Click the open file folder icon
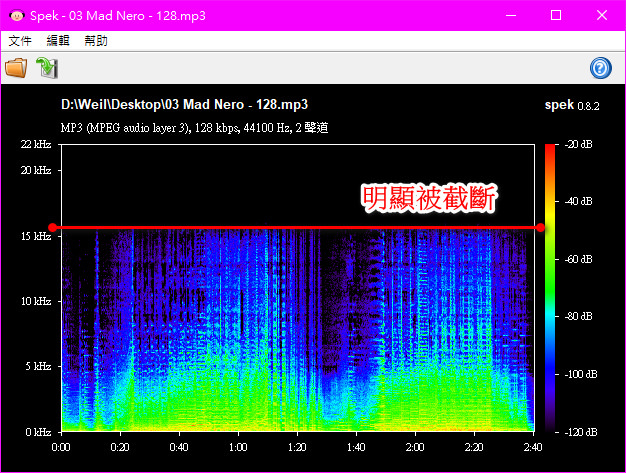The height and width of the screenshot is (473, 626). pos(16,68)
